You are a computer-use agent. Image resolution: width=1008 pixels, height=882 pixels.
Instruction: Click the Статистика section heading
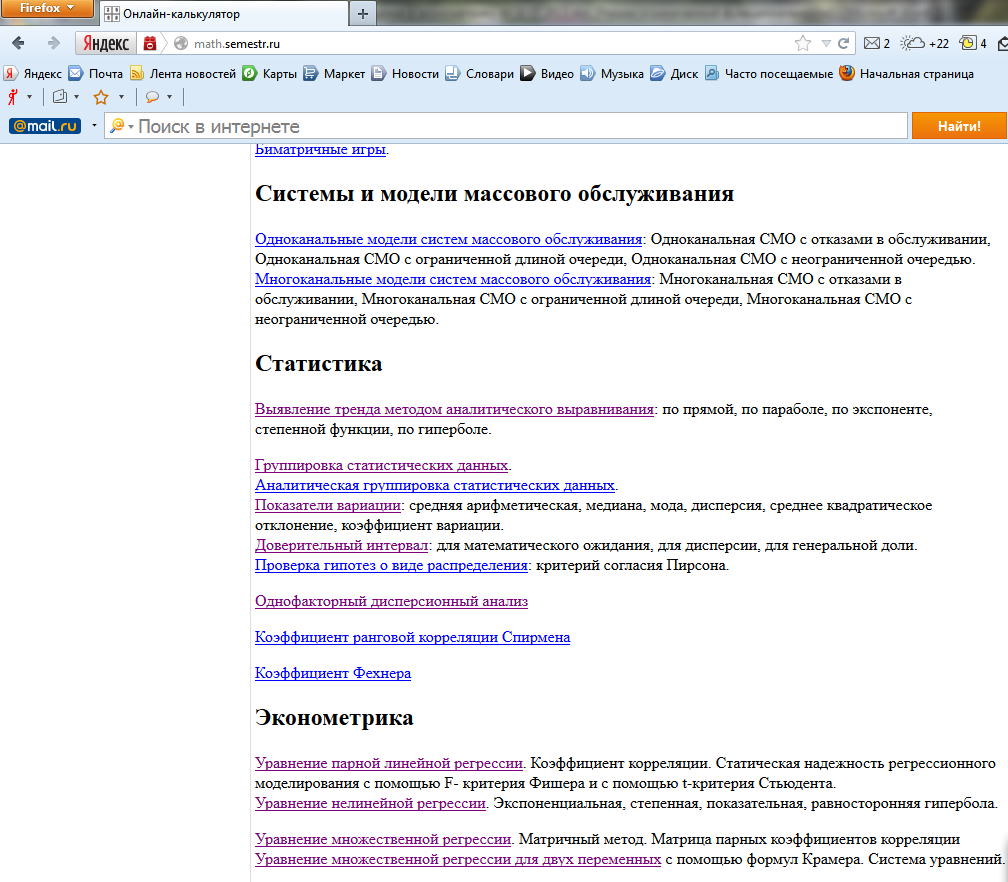[x=319, y=364]
